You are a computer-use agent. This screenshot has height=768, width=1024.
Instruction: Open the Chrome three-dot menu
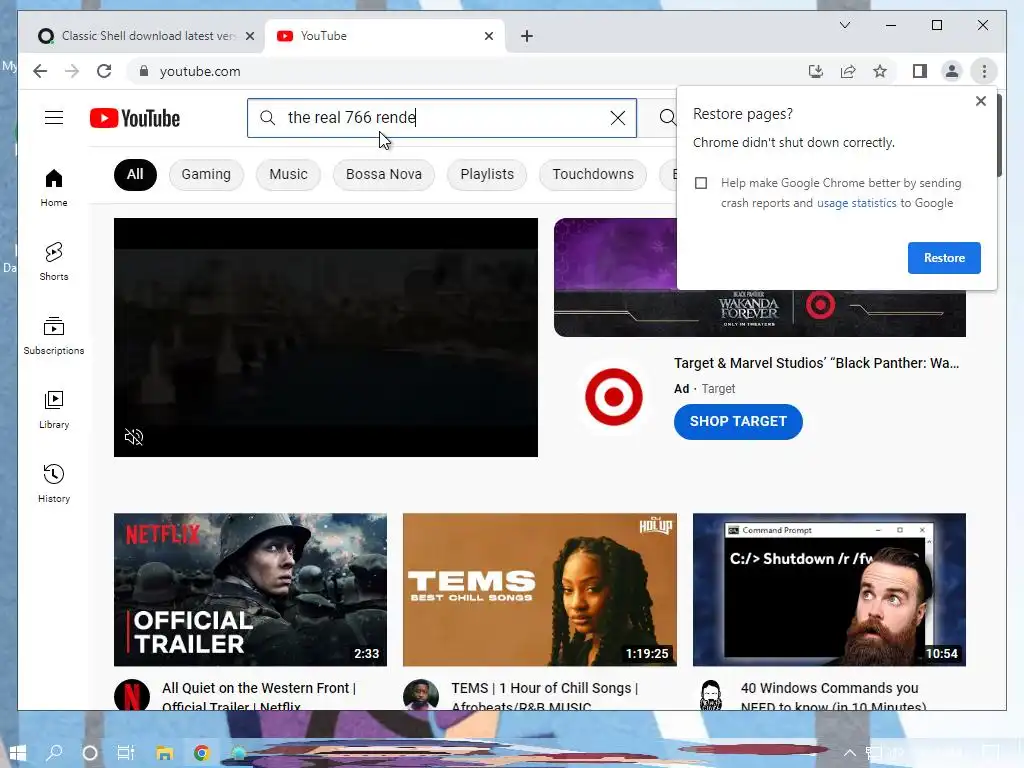pos(984,71)
